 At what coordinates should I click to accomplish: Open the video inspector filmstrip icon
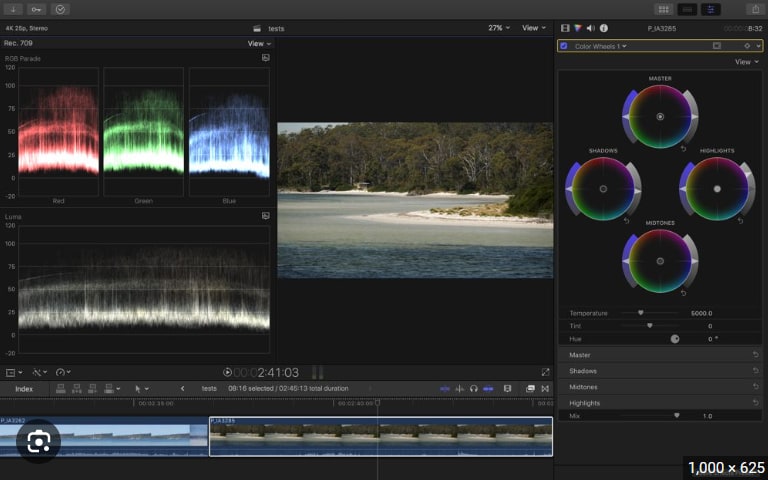coord(565,28)
